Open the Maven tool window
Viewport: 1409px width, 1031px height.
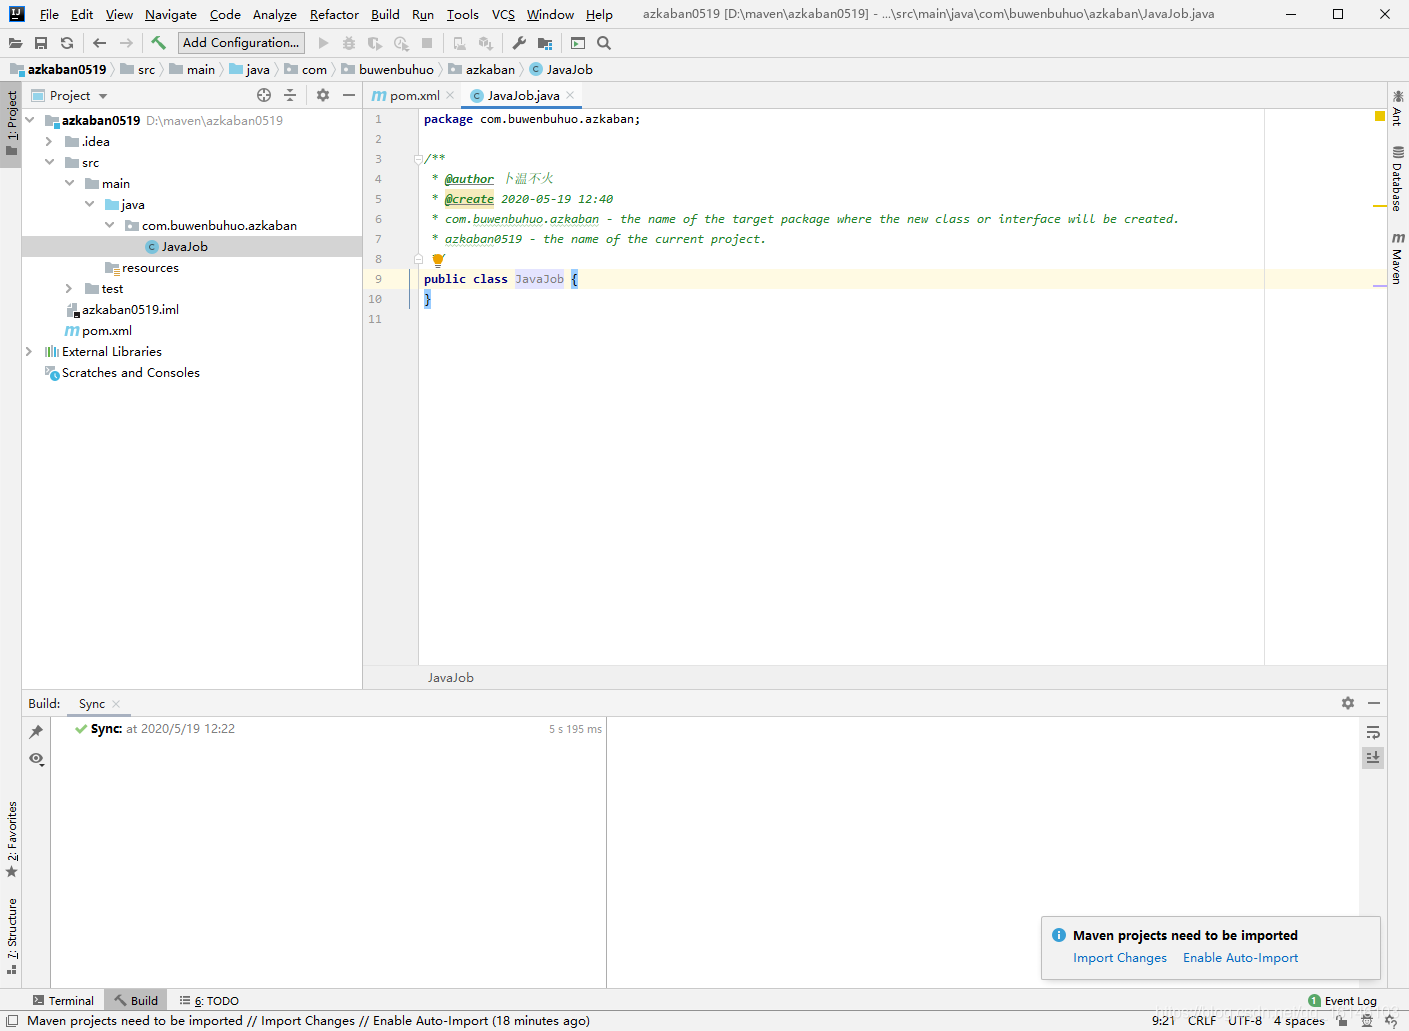(1397, 259)
